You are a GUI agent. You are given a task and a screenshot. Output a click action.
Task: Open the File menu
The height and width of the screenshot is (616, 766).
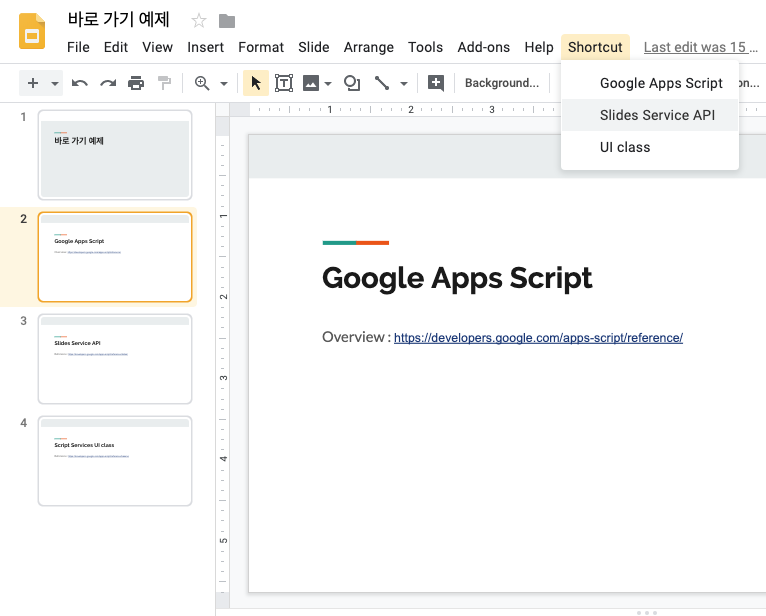tap(78, 47)
